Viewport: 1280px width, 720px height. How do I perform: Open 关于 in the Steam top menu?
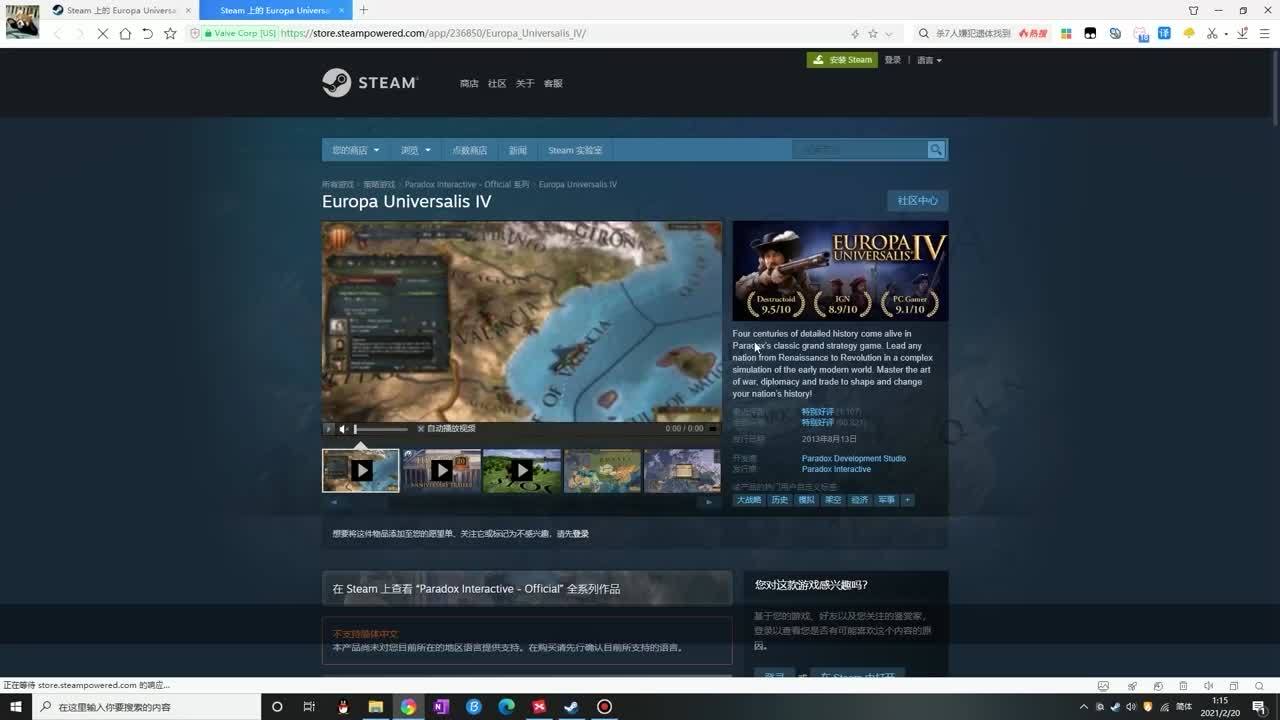pyautogui.click(x=525, y=84)
